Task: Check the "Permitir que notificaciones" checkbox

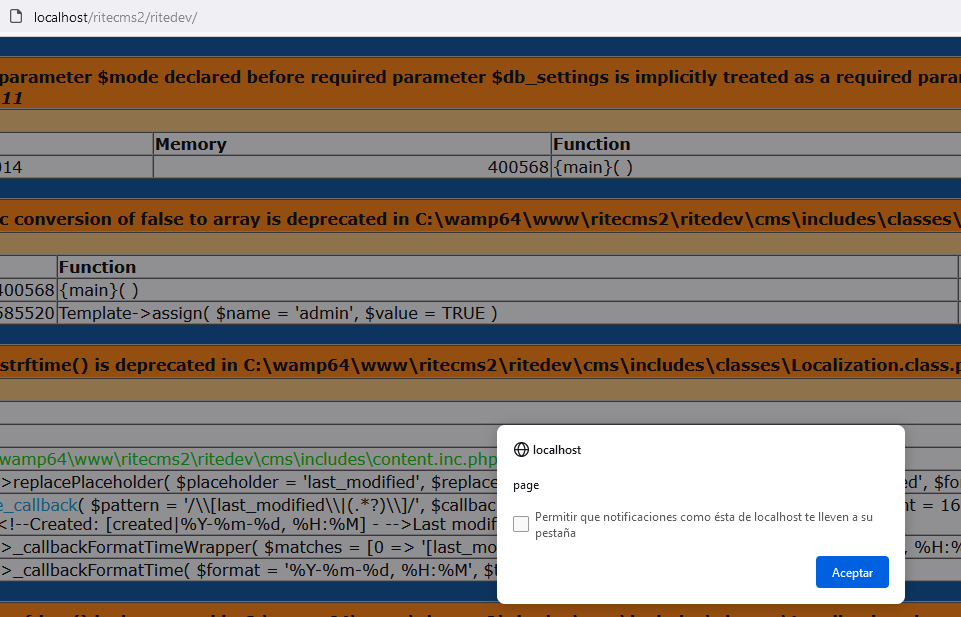Action: pyautogui.click(x=520, y=523)
